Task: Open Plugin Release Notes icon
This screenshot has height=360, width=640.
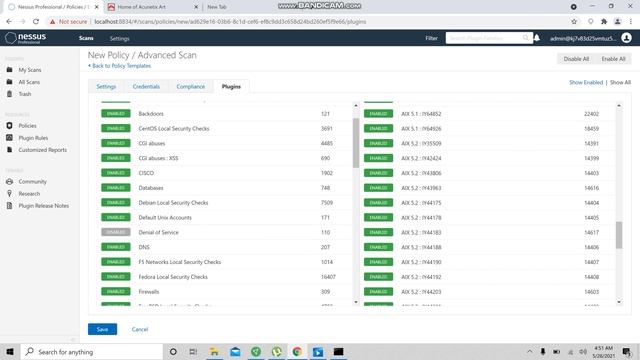Action: (x=9, y=206)
